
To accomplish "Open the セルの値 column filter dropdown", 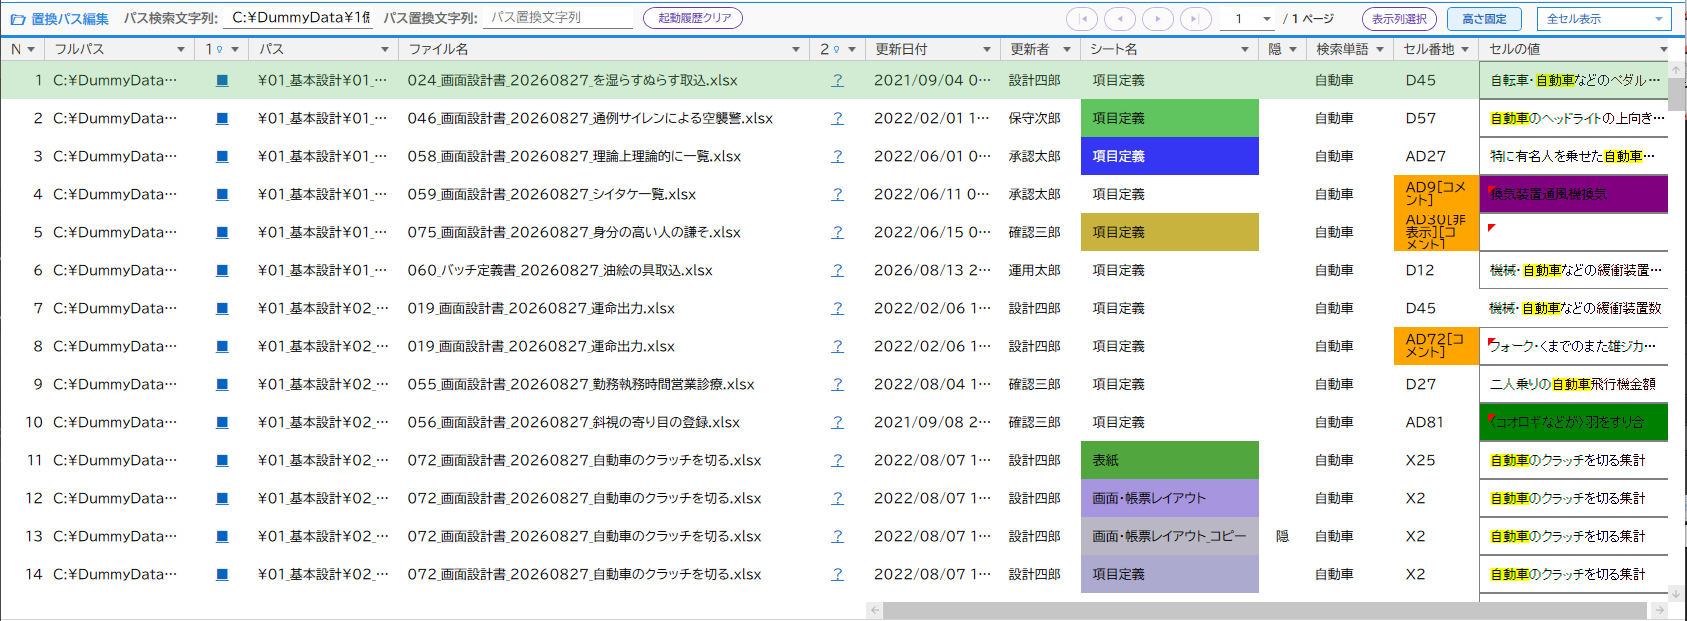I will pos(1664,49).
